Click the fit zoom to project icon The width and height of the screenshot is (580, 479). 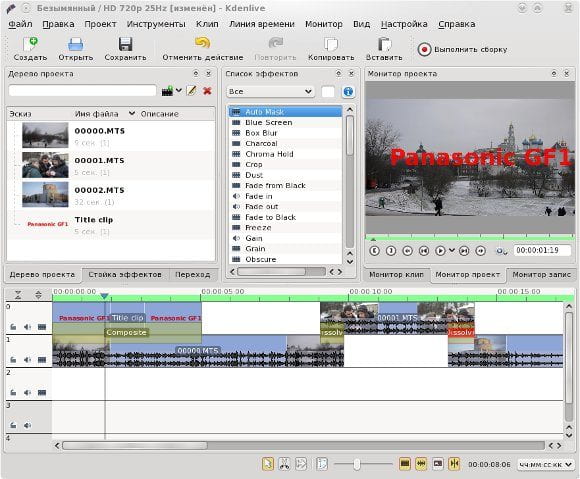(322, 463)
